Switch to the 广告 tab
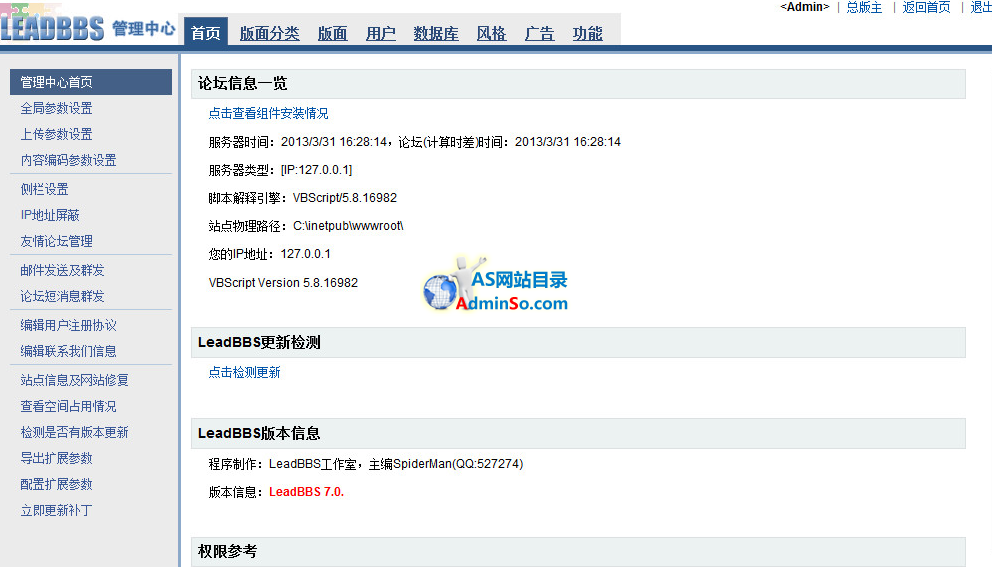This screenshot has height=567, width=992. [x=539, y=34]
